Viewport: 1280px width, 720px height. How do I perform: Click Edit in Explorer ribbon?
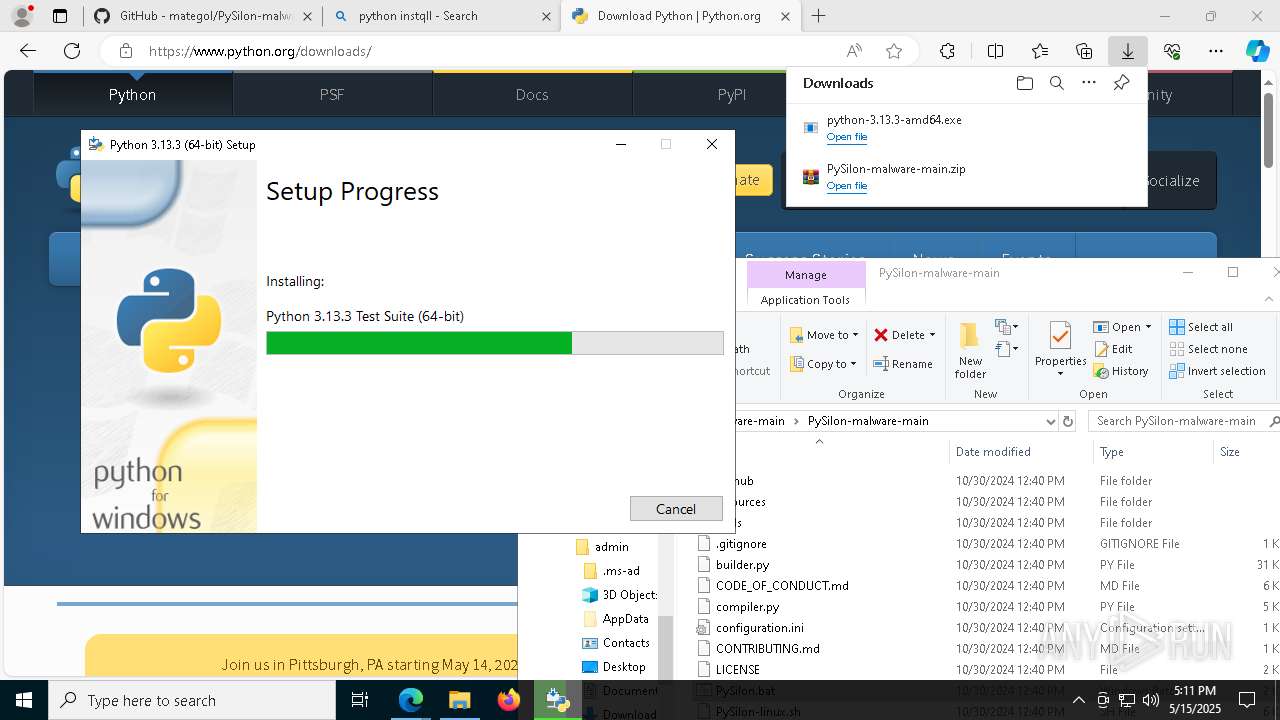pos(1113,349)
